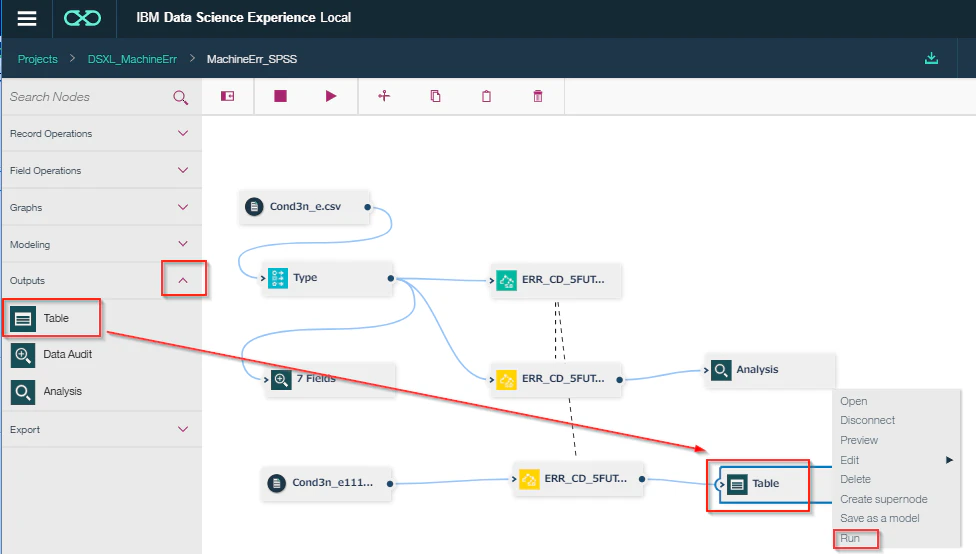Run the stream with the play icon

[x=331, y=96]
